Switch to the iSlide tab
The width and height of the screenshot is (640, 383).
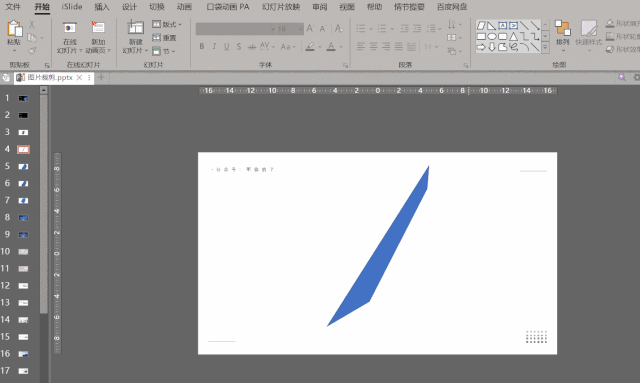coord(72,7)
